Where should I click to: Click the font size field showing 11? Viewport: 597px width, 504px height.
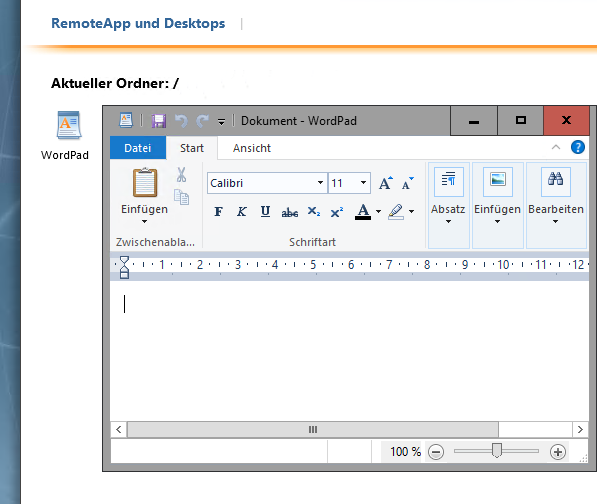click(x=343, y=183)
